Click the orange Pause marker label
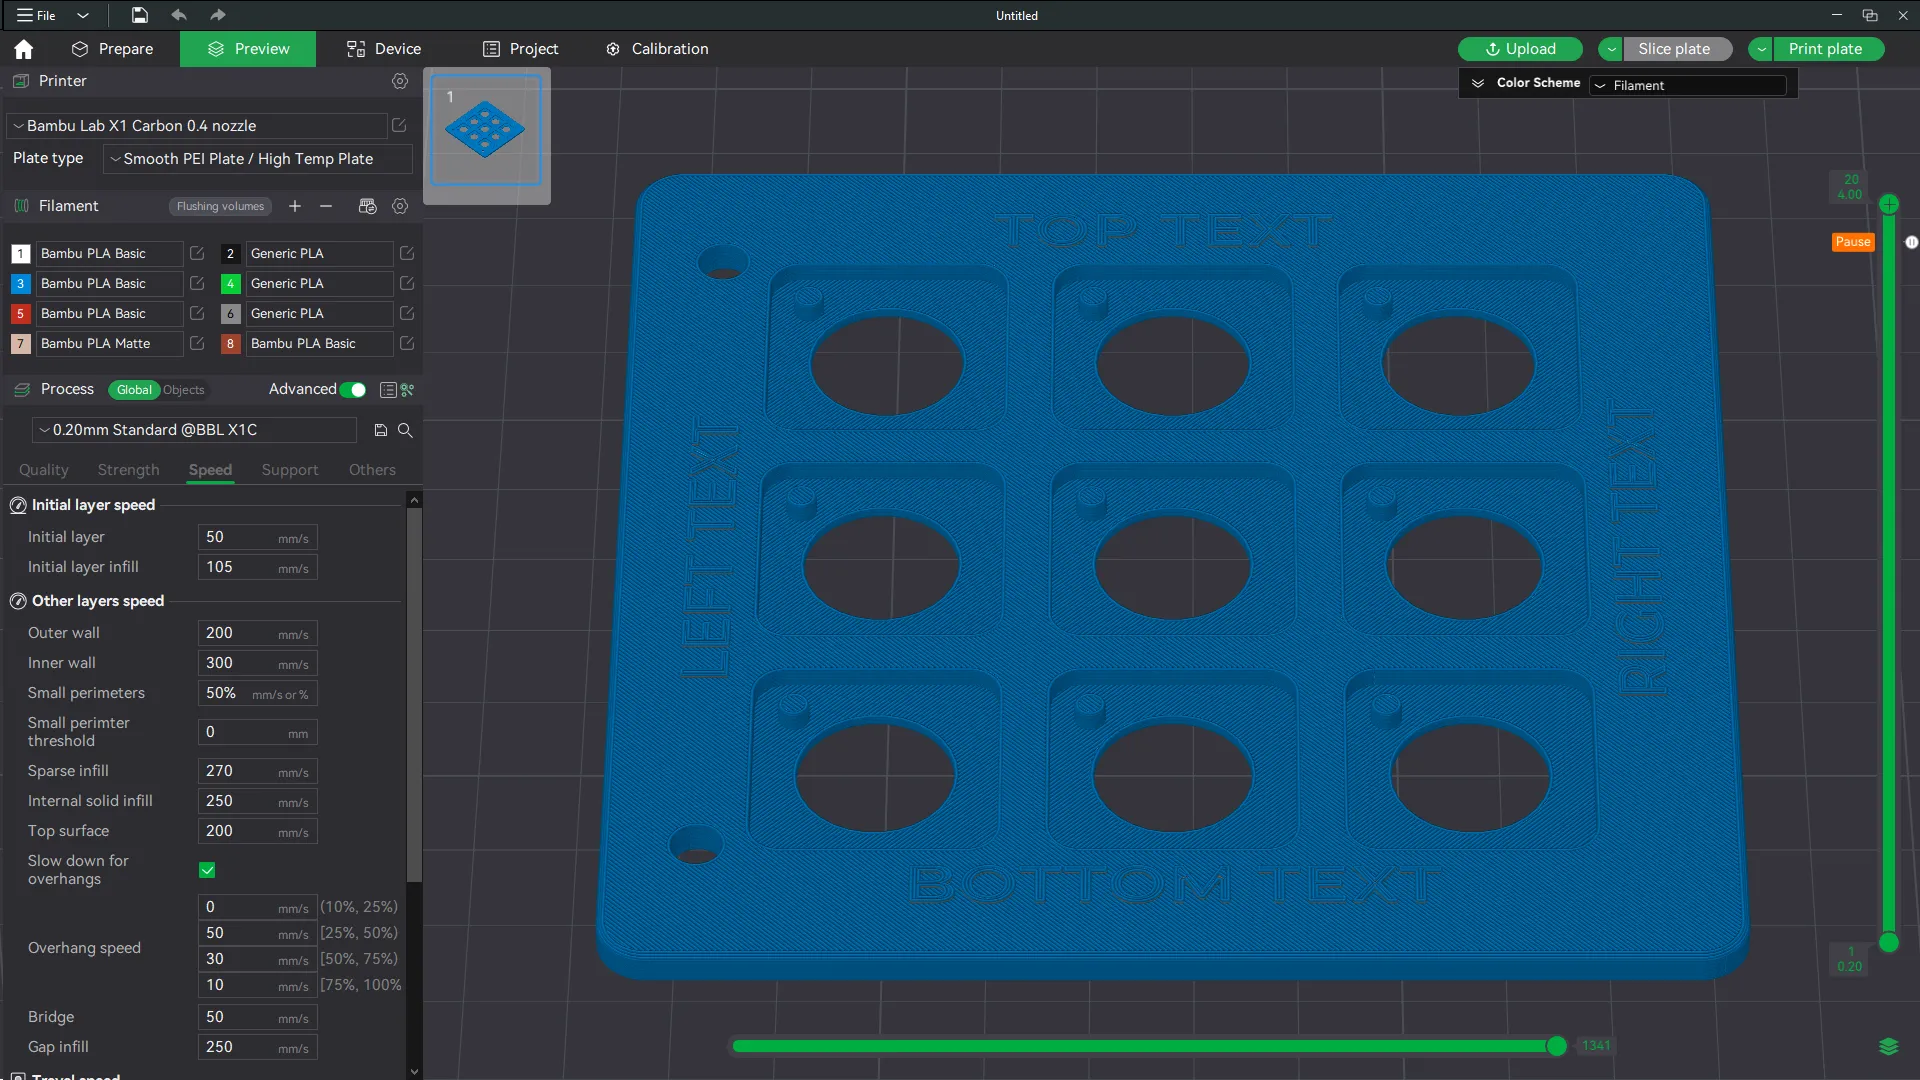This screenshot has width=1920, height=1080. coord(1853,242)
